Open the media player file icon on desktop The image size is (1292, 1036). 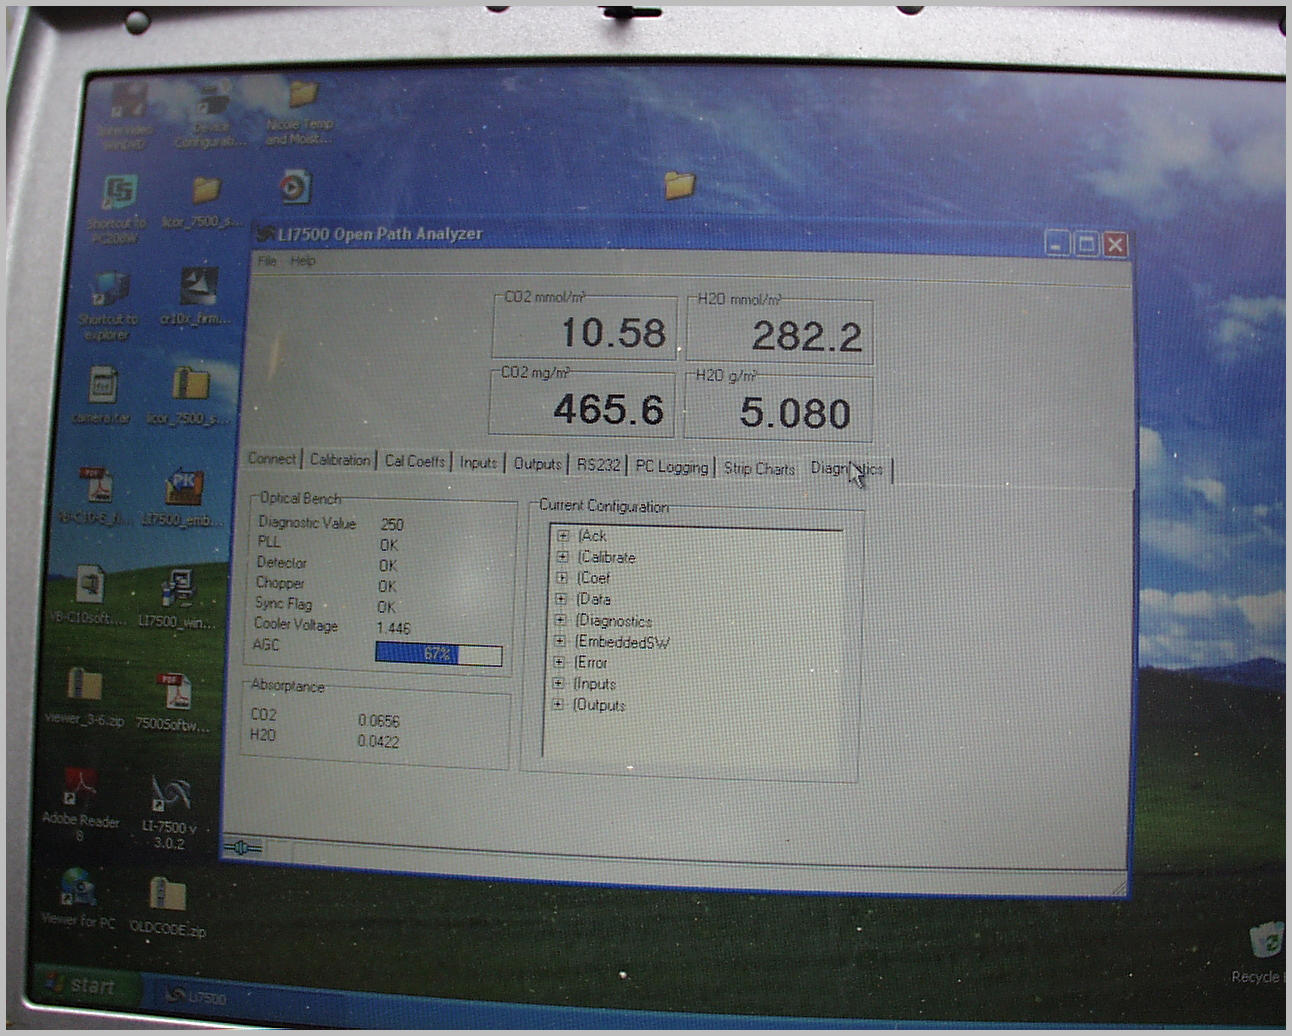point(294,187)
